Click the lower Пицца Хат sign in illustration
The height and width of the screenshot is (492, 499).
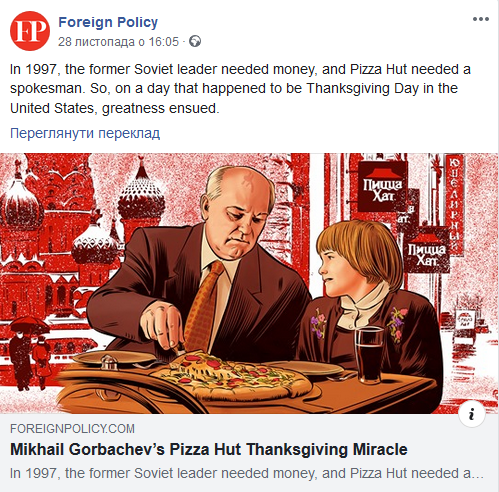pyautogui.click(x=427, y=250)
